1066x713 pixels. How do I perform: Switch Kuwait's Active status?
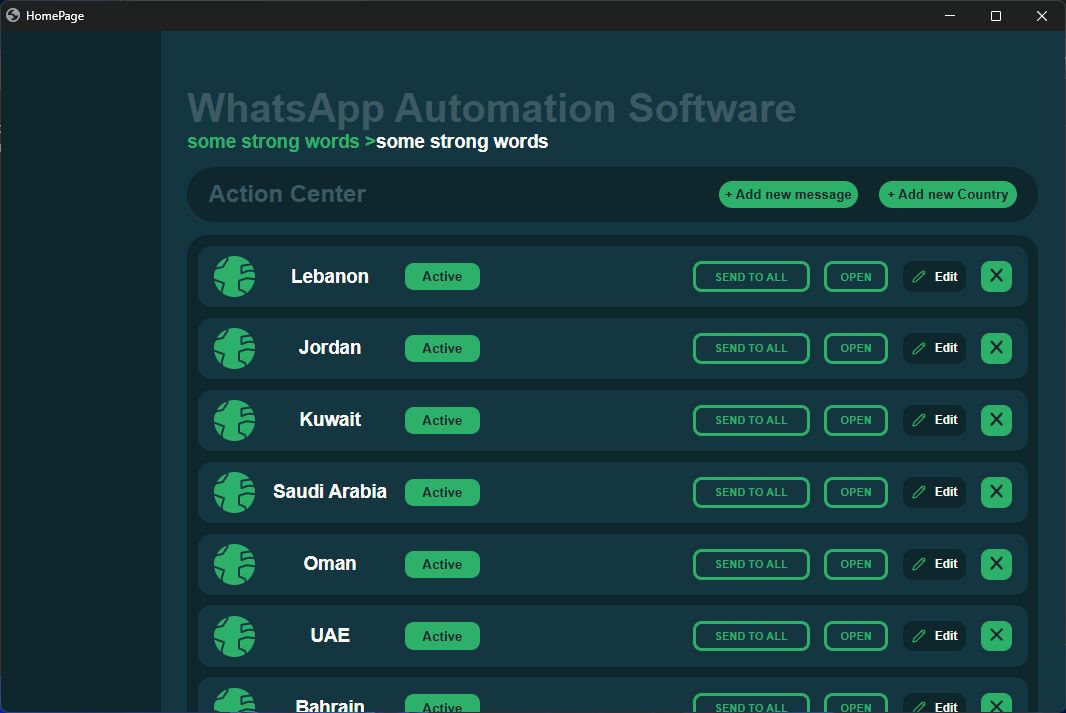[443, 421]
